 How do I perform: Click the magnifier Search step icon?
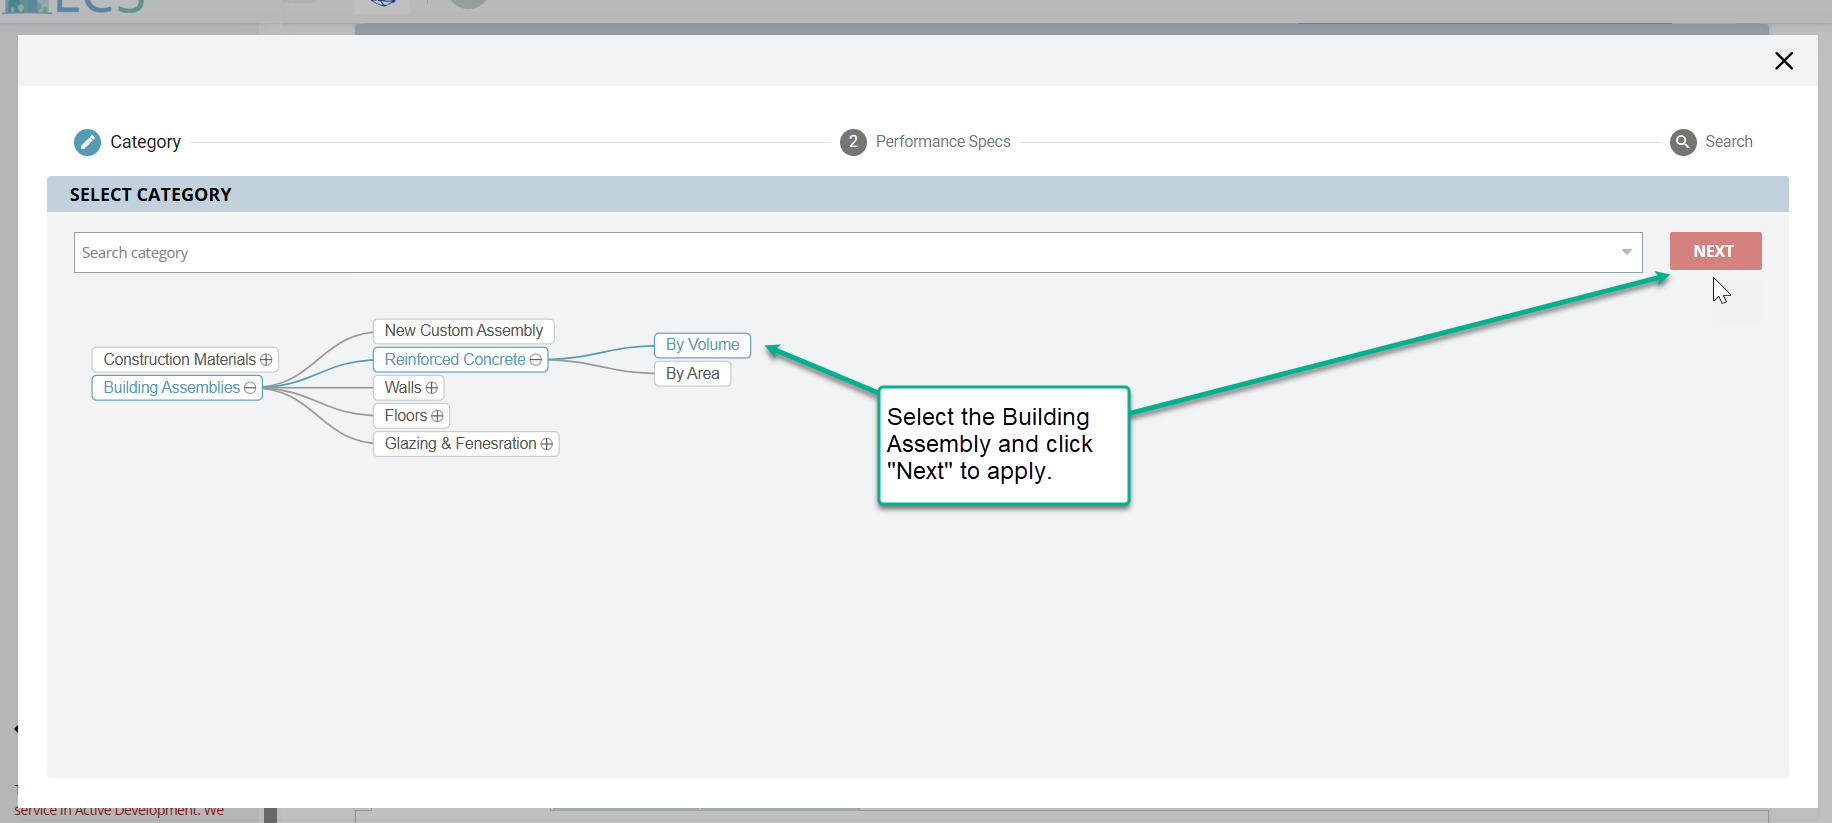(1683, 142)
